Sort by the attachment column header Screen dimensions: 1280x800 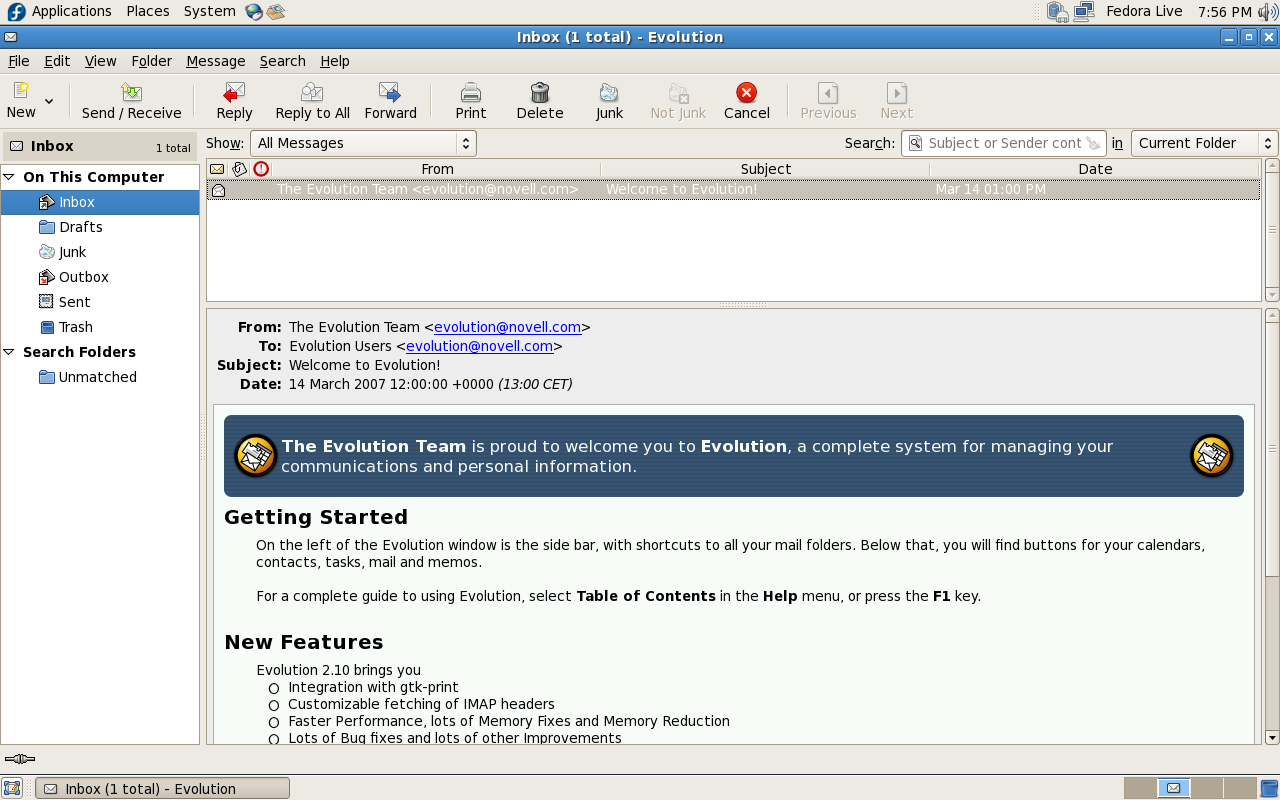point(239,169)
